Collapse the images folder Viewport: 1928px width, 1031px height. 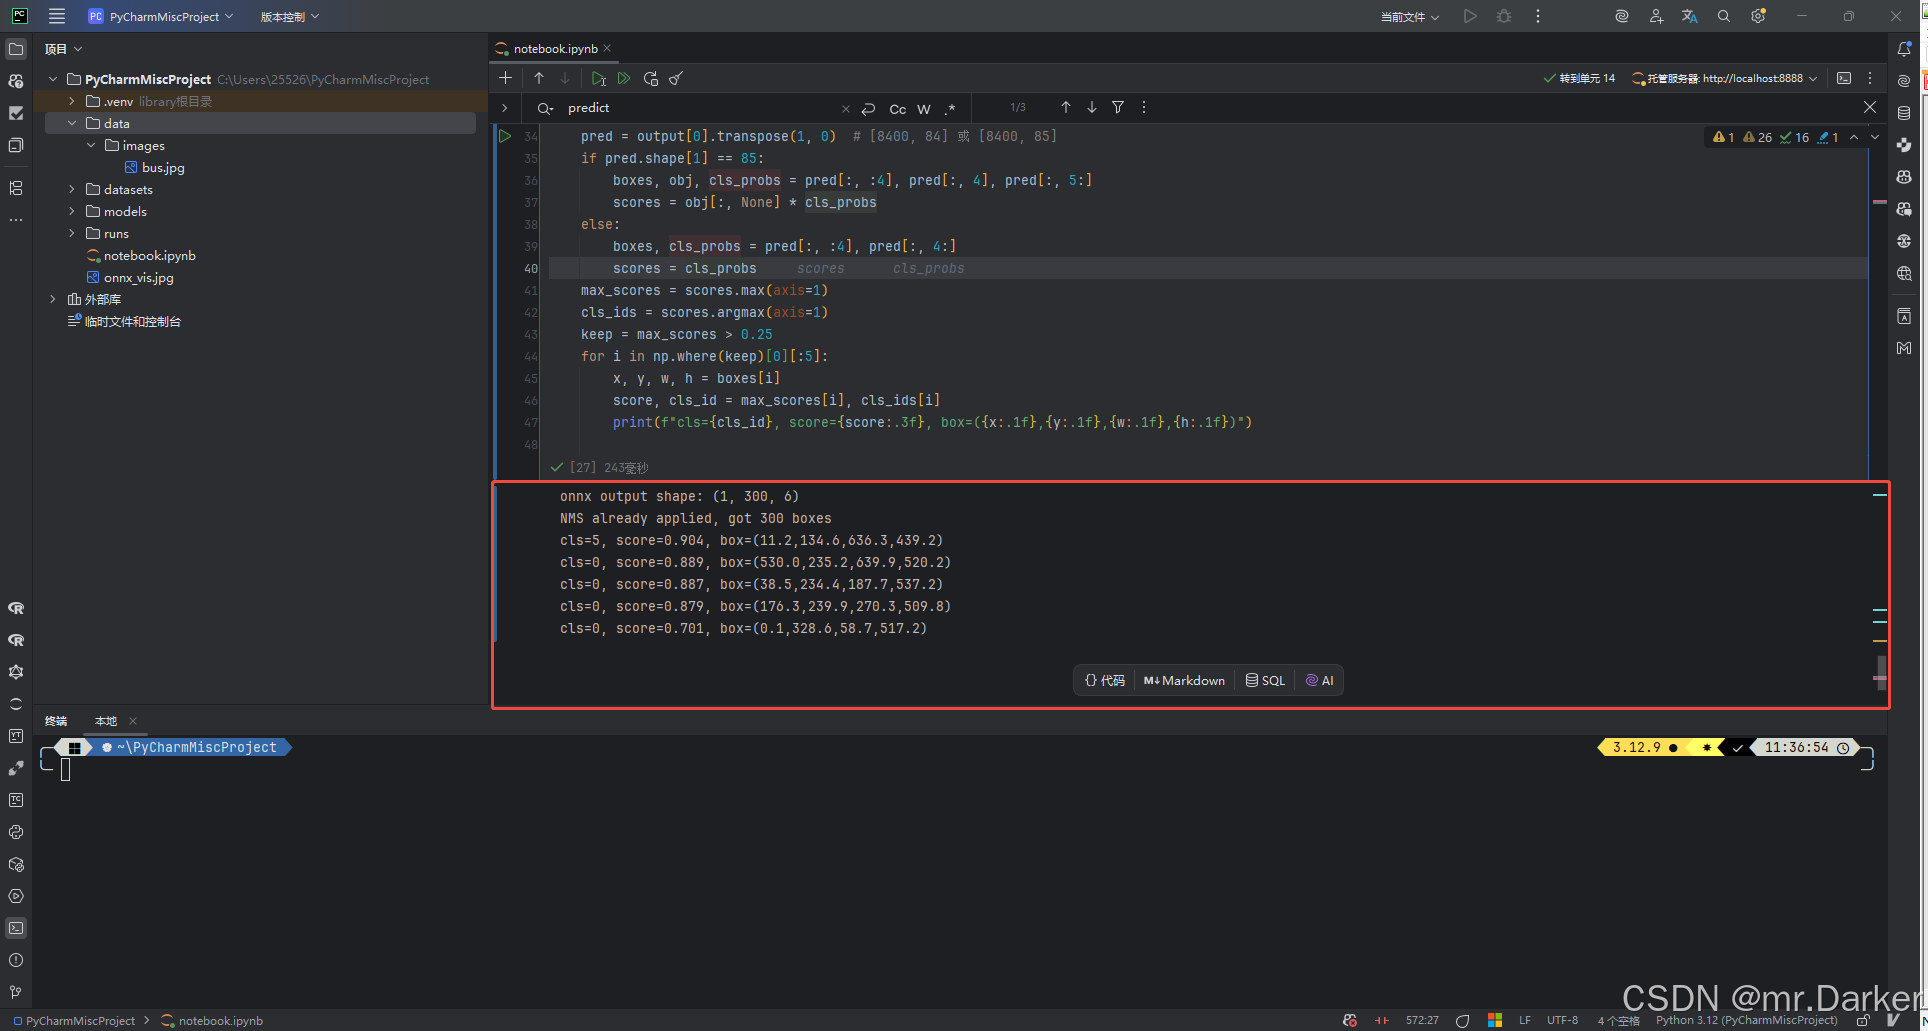tap(91, 145)
